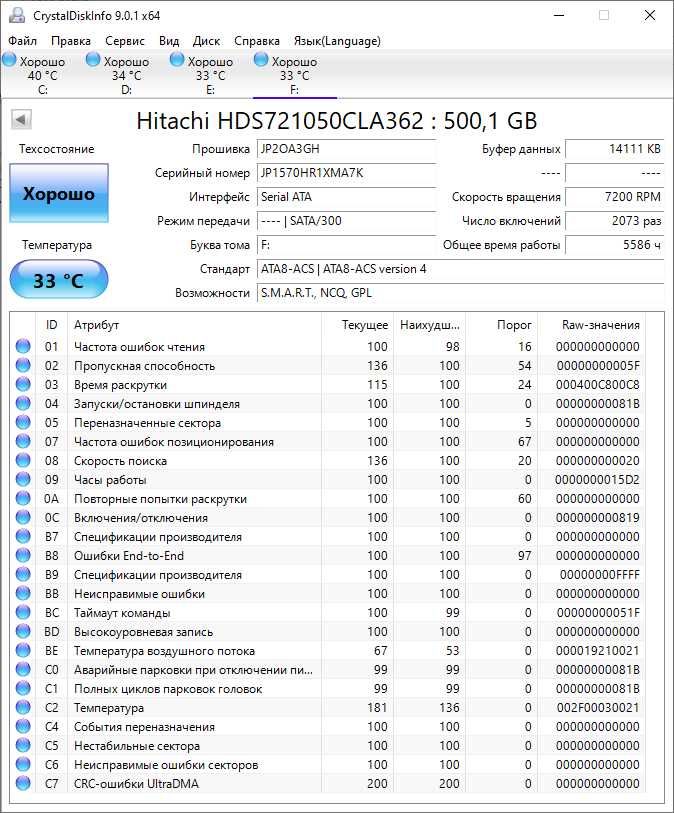Click the status icon for attribute C6
The width and height of the screenshot is (674, 813).
pyautogui.click(x=23, y=765)
